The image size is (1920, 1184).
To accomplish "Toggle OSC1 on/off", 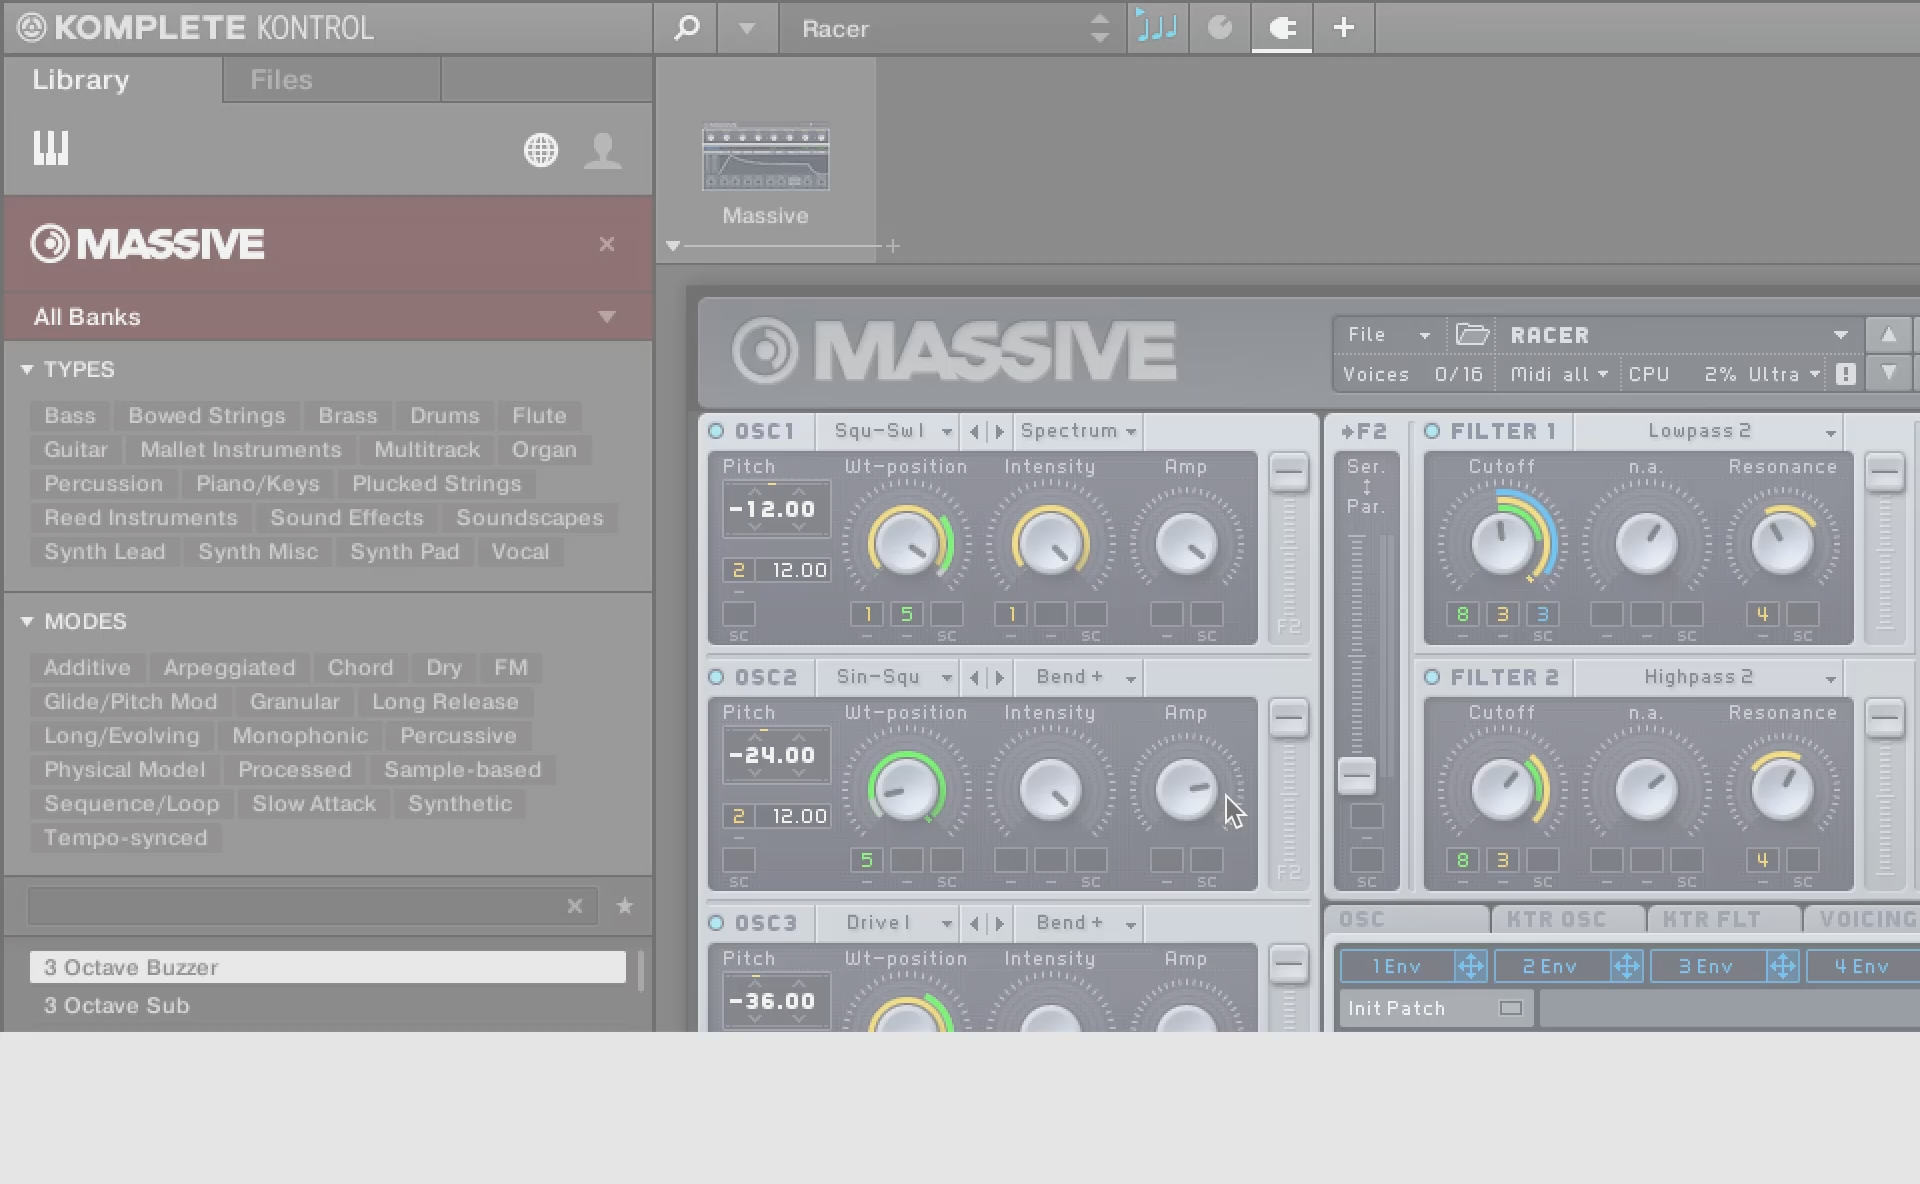I will pos(716,431).
